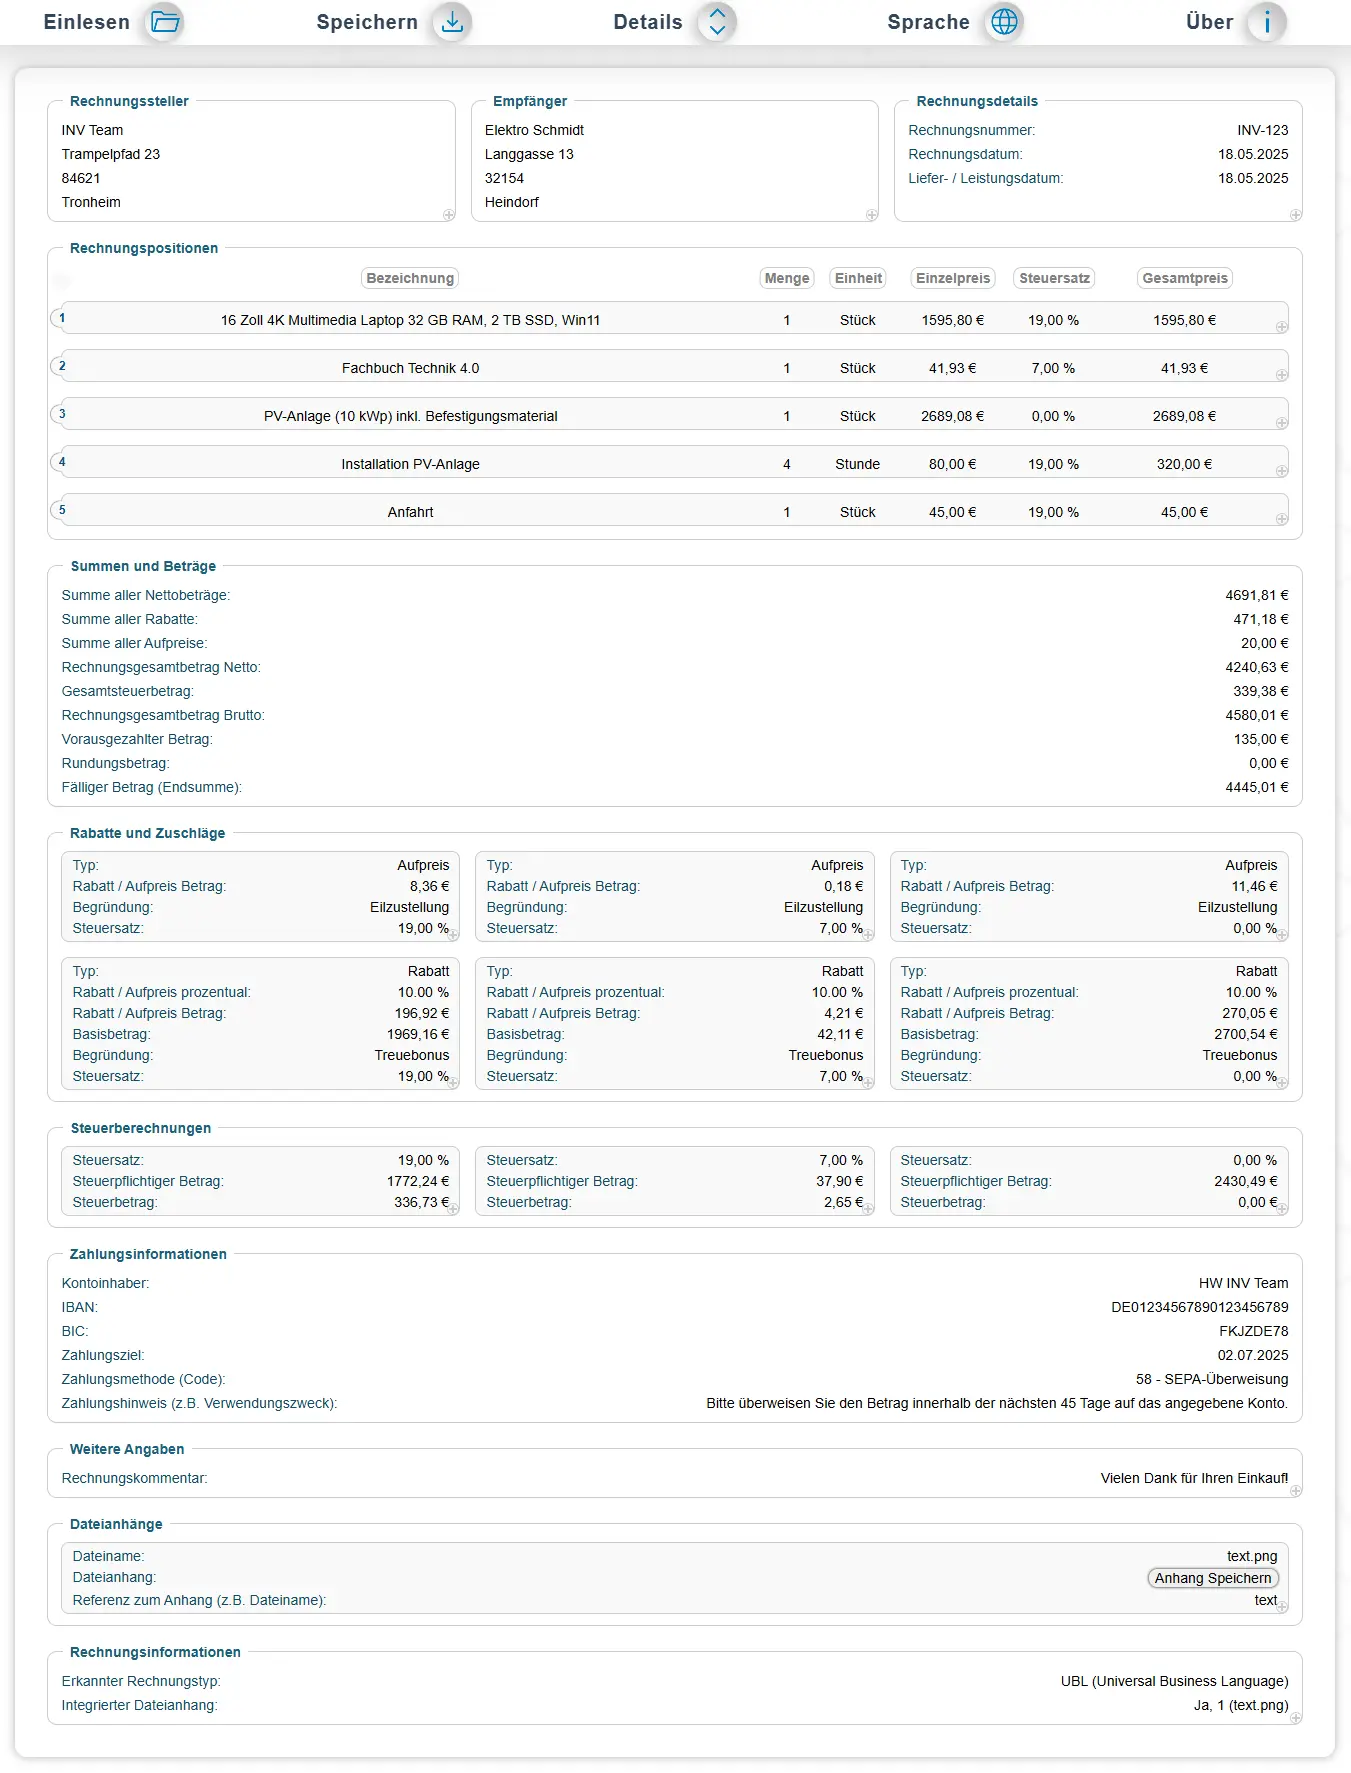Screen dimensions: 1351x1773
Task: Click the Einzelpreis column header
Action: tap(953, 278)
